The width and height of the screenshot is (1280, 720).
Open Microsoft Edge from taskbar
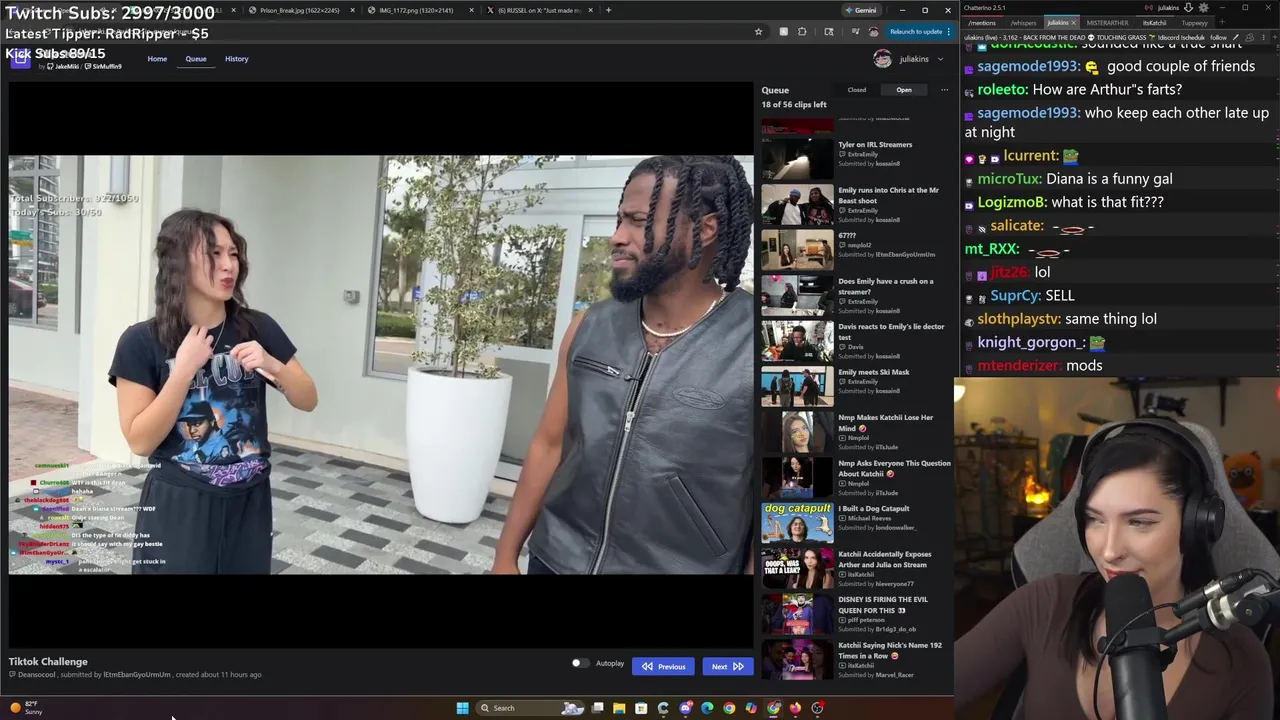pos(707,708)
